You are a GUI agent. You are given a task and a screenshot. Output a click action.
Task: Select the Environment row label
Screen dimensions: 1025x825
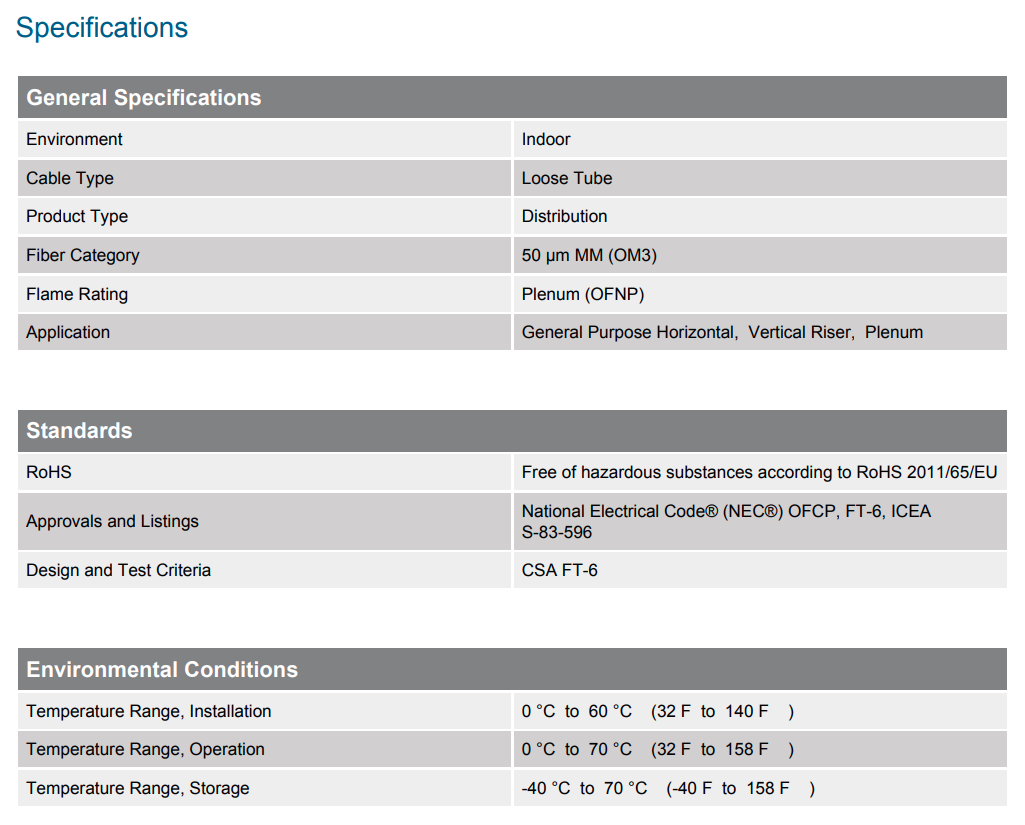click(x=74, y=139)
